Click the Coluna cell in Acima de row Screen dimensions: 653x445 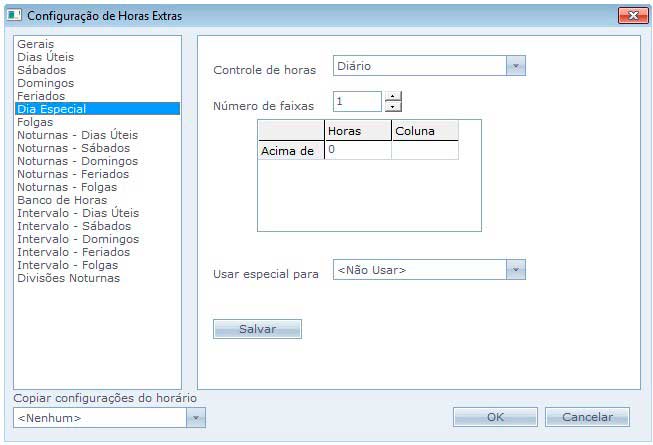click(x=424, y=150)
